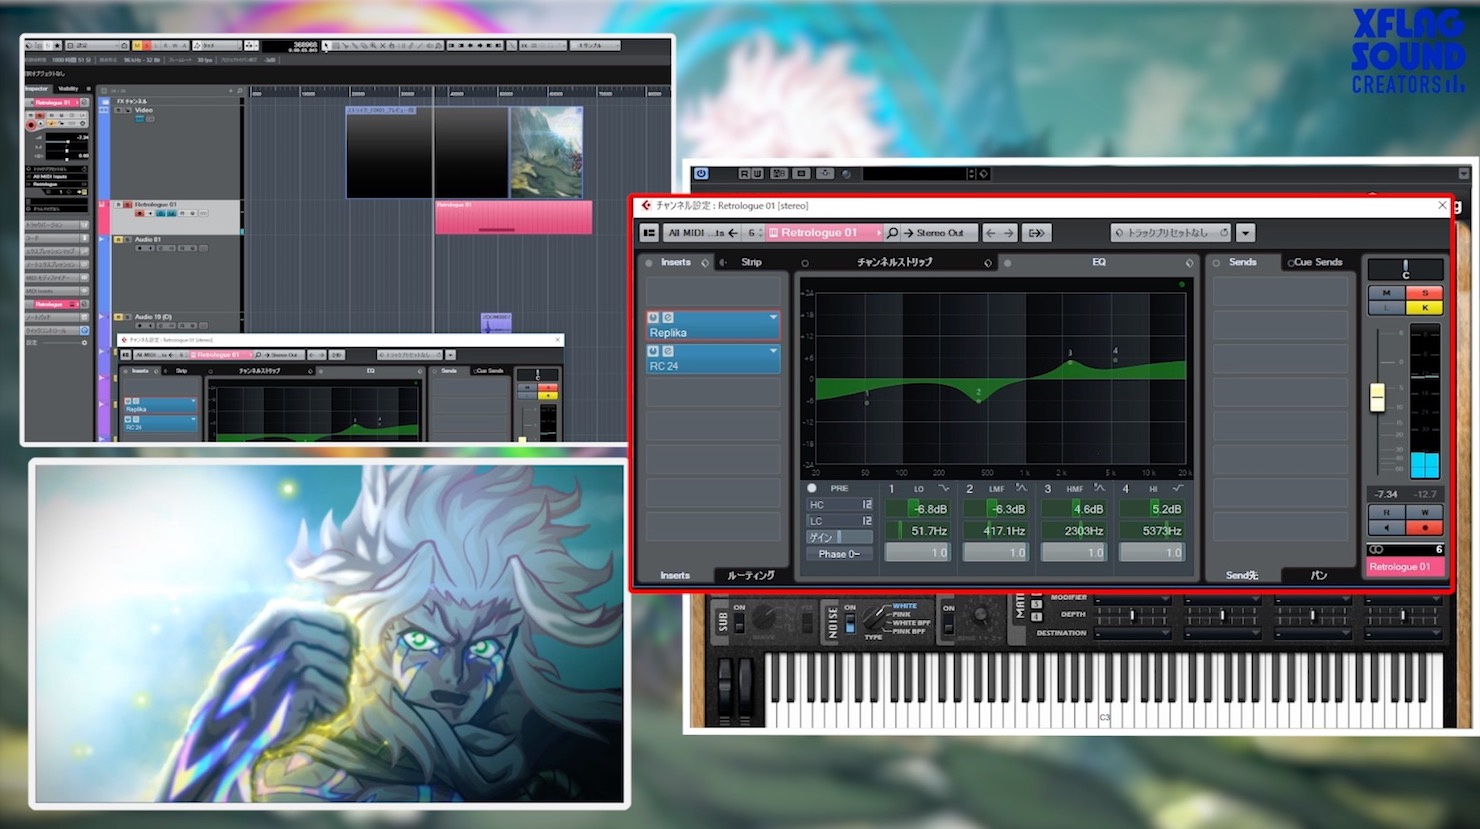Enable monitor speaker button in channel settings
Viewport: 1480px width, 829px height.
tap(1386, 527)
